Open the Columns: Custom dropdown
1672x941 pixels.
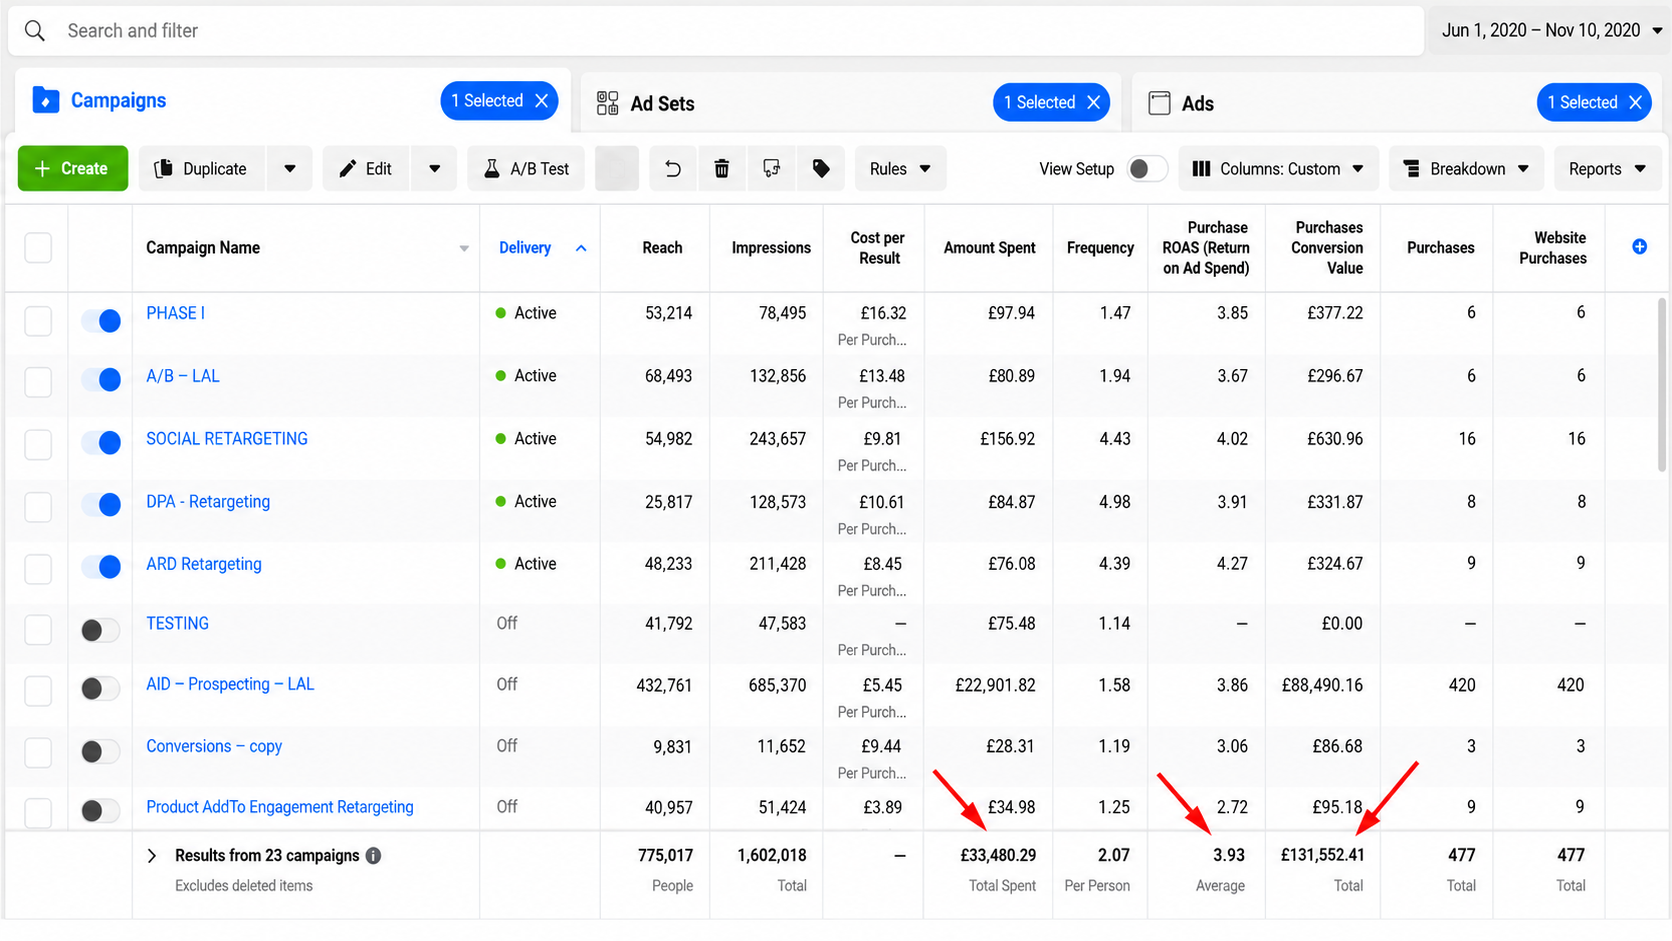[x=1278, y=169]
